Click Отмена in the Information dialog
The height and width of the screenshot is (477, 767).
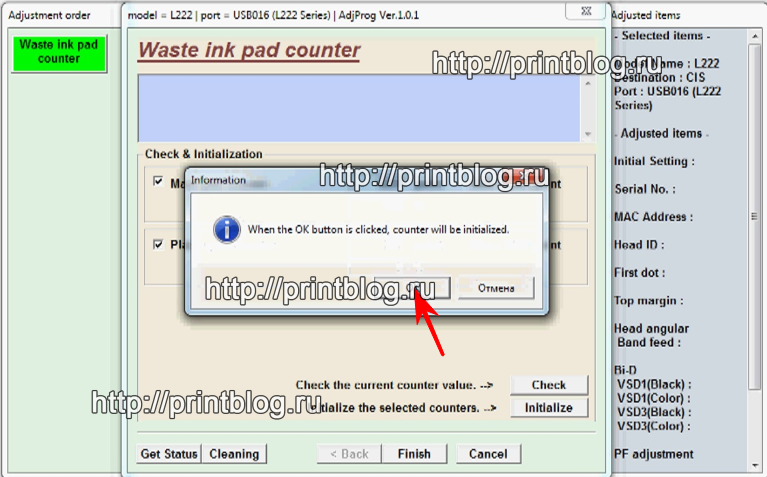[496, 288]
